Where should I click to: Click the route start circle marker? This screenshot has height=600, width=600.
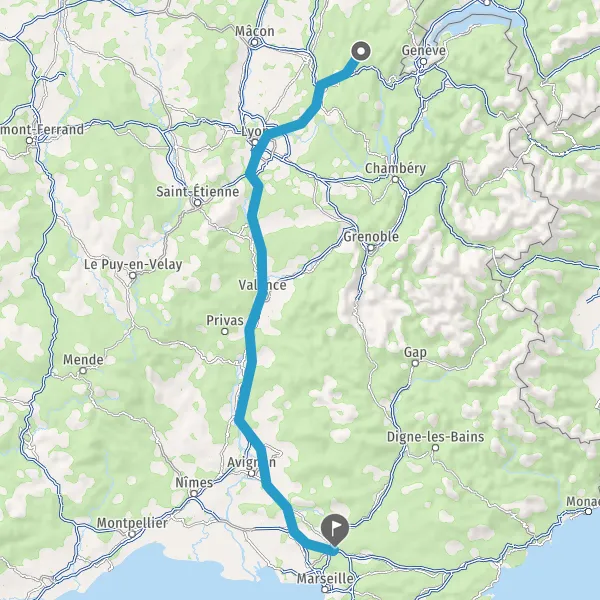tap(360, 51)
